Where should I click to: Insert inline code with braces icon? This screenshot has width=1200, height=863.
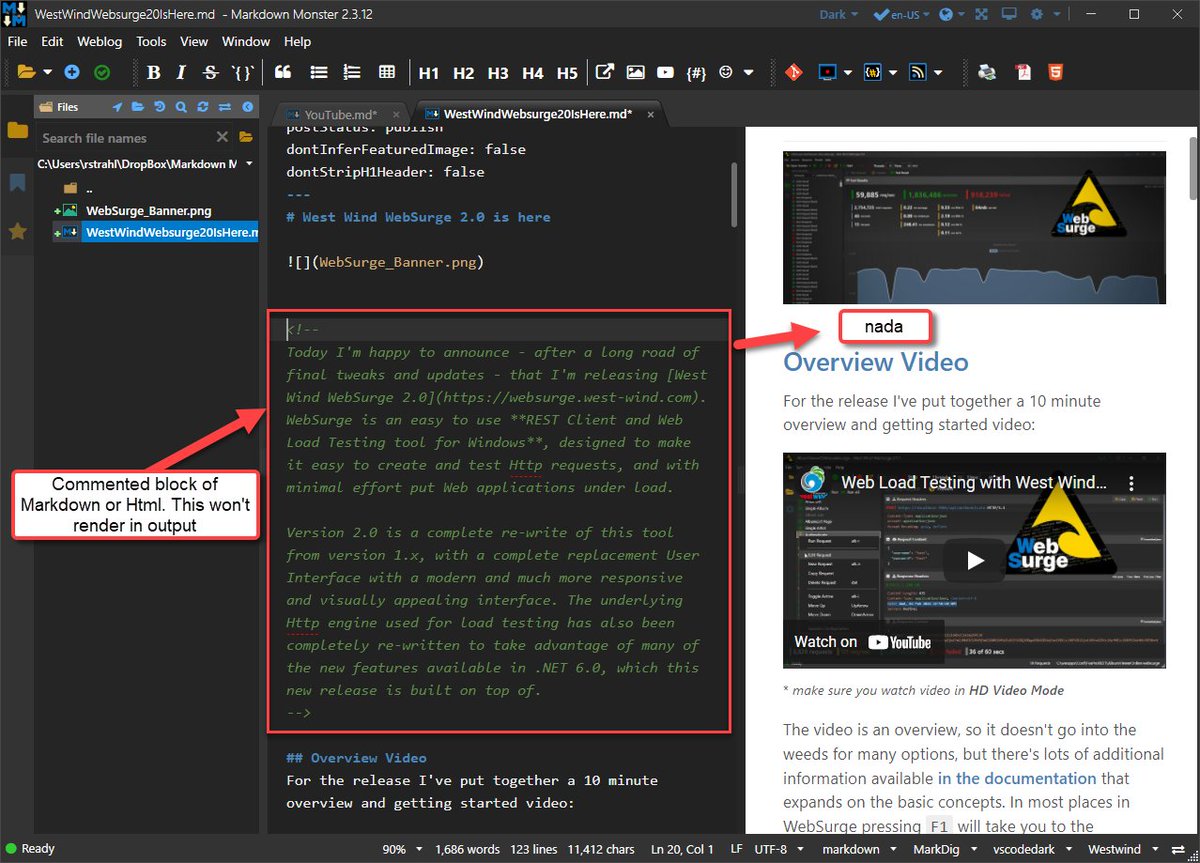coord(241,72)
